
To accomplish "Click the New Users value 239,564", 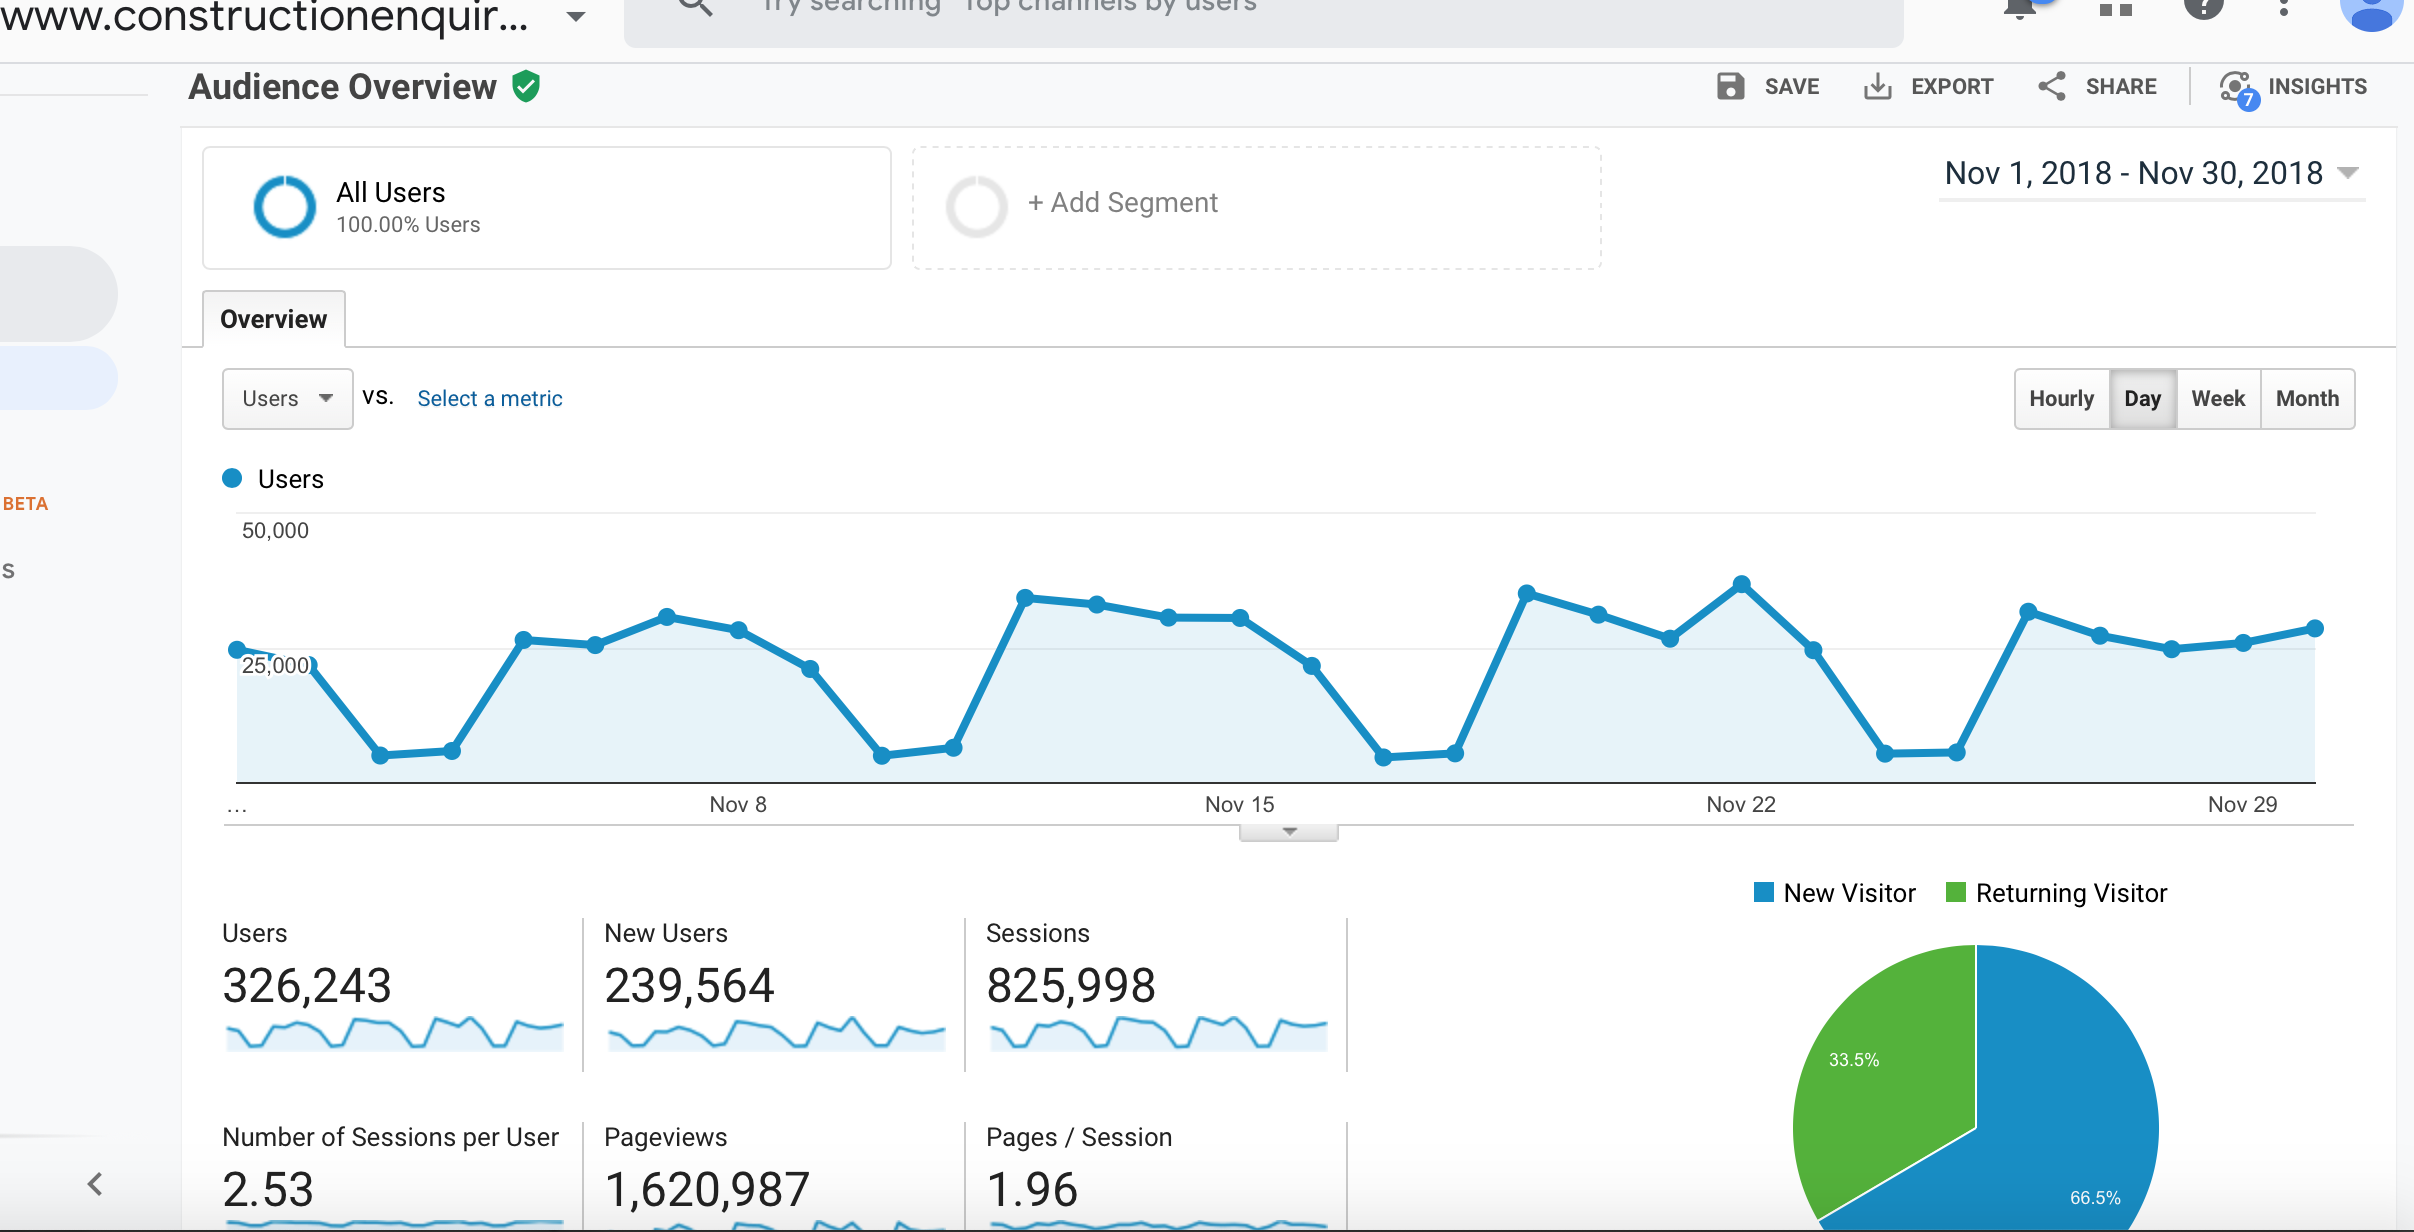I will coord(689,986).
